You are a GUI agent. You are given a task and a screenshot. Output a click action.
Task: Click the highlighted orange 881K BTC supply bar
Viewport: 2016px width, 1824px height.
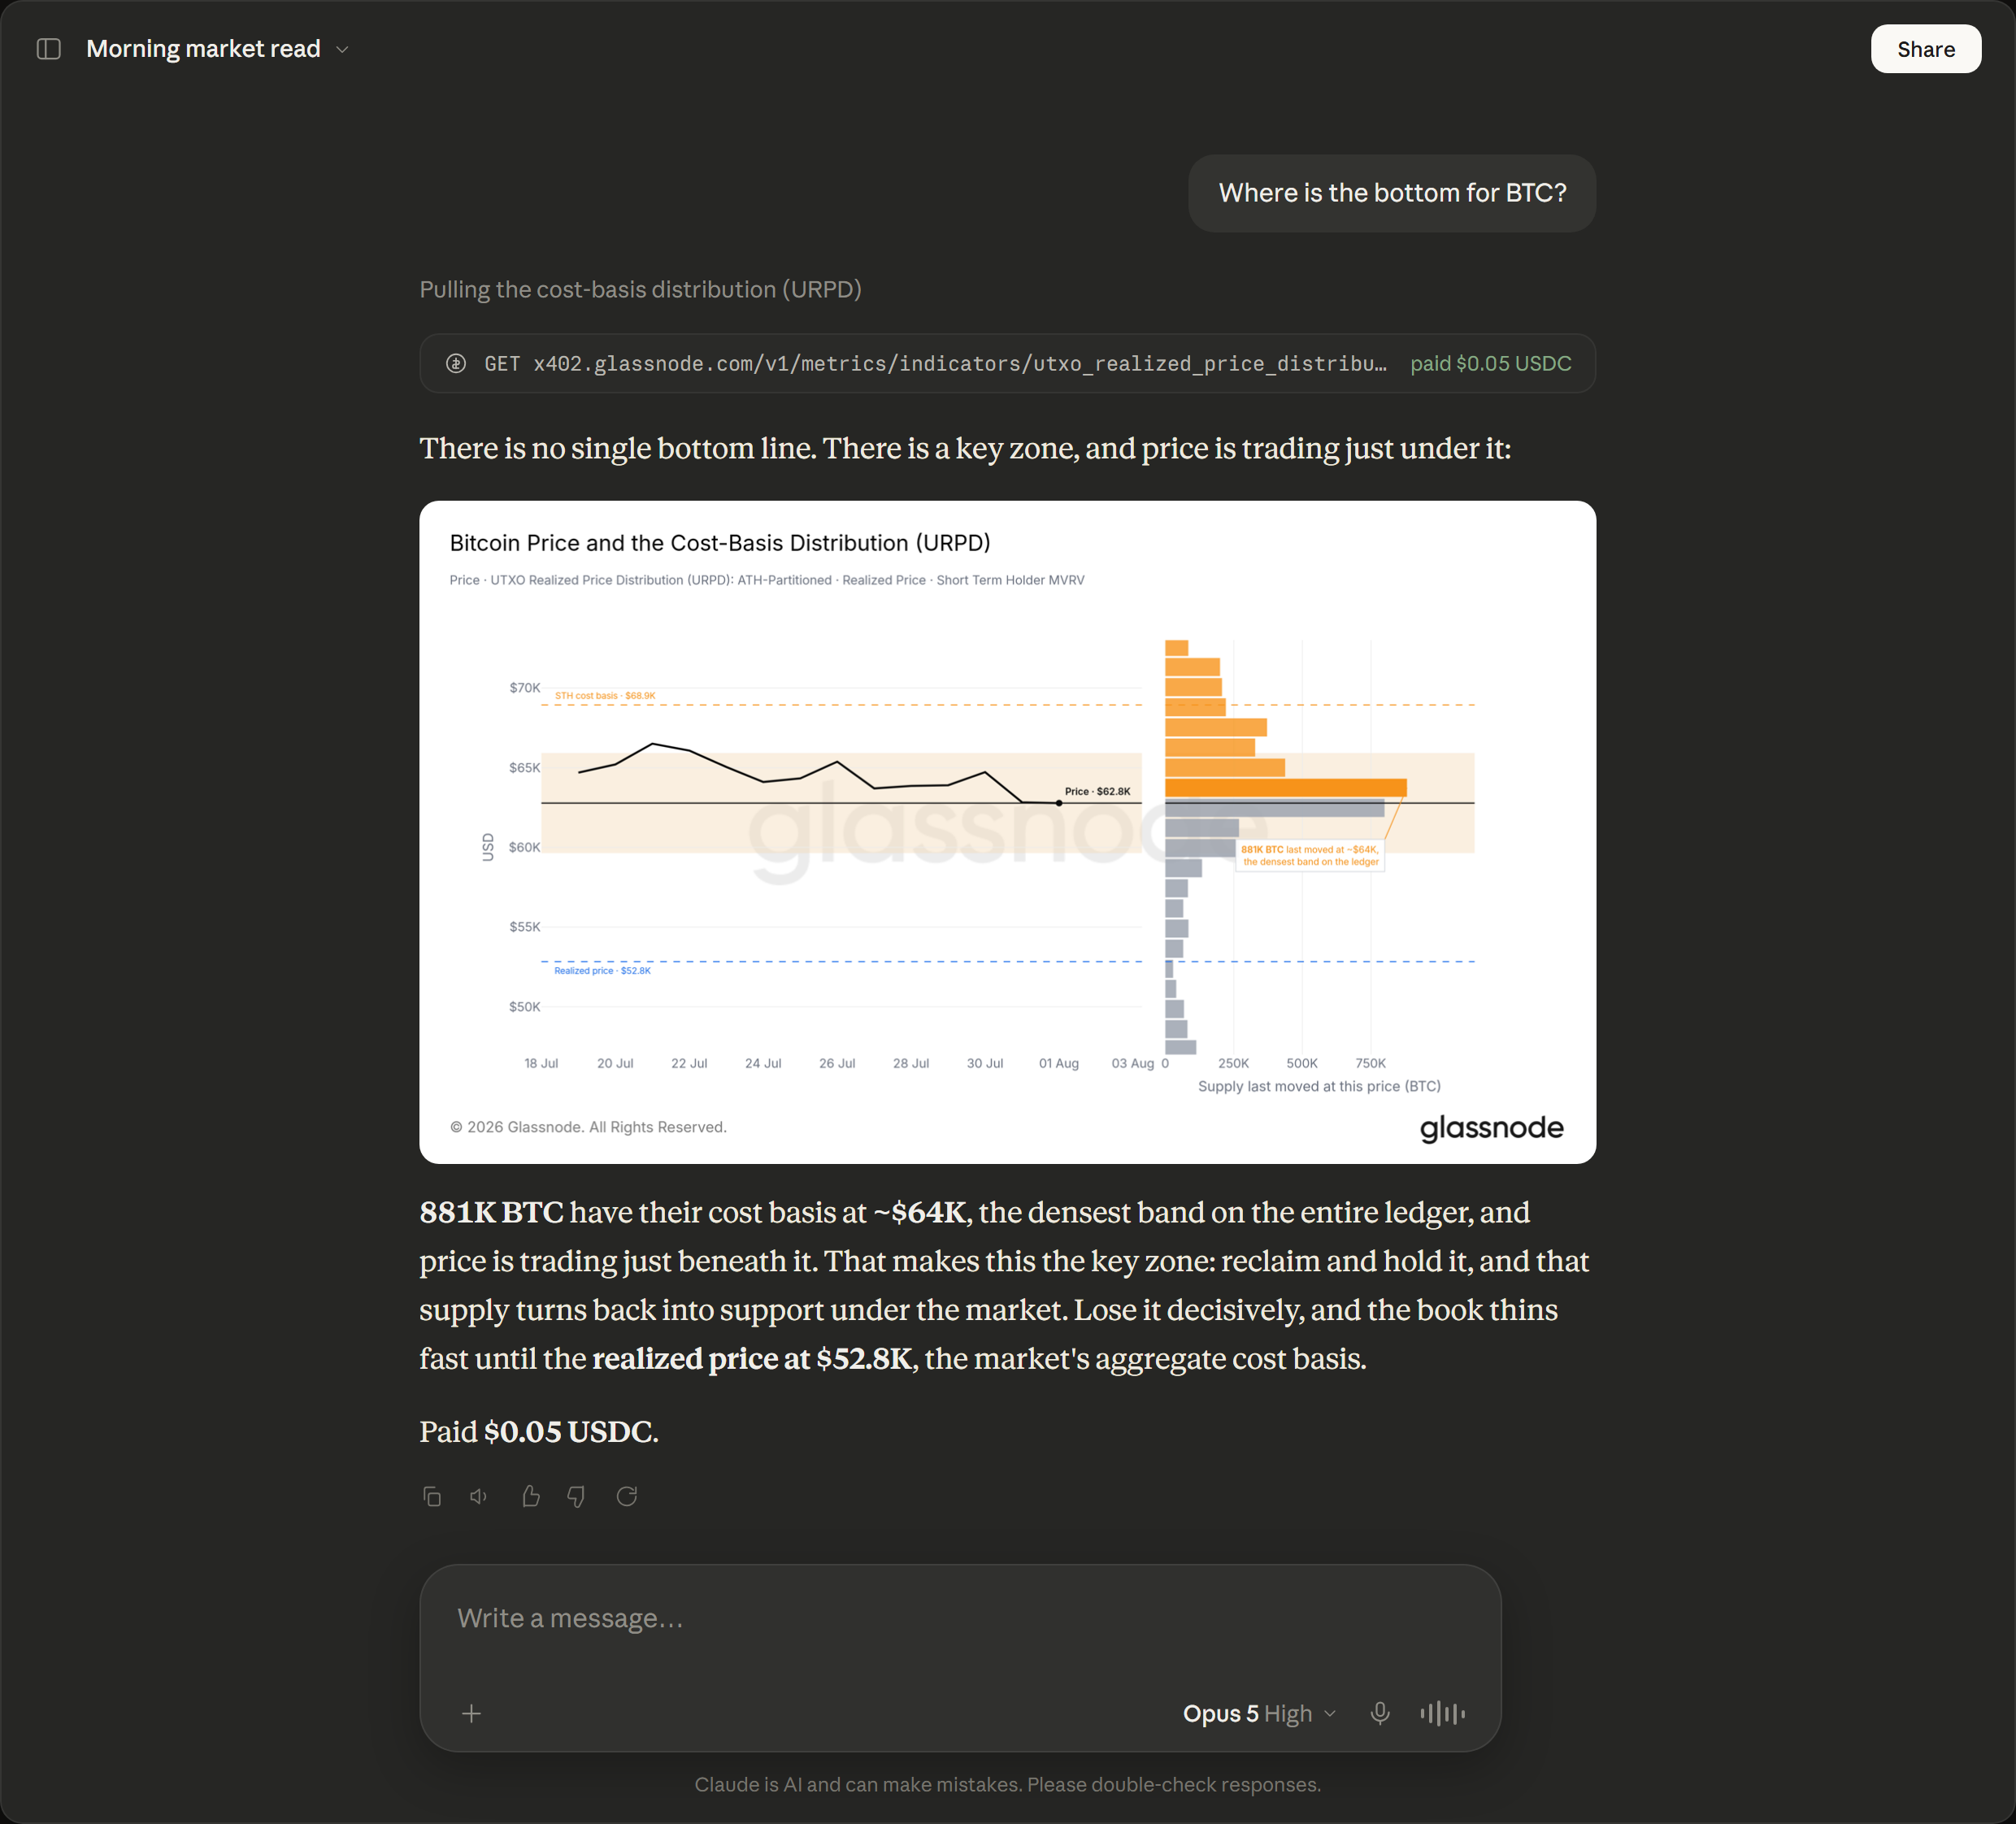coord(1285,788)
